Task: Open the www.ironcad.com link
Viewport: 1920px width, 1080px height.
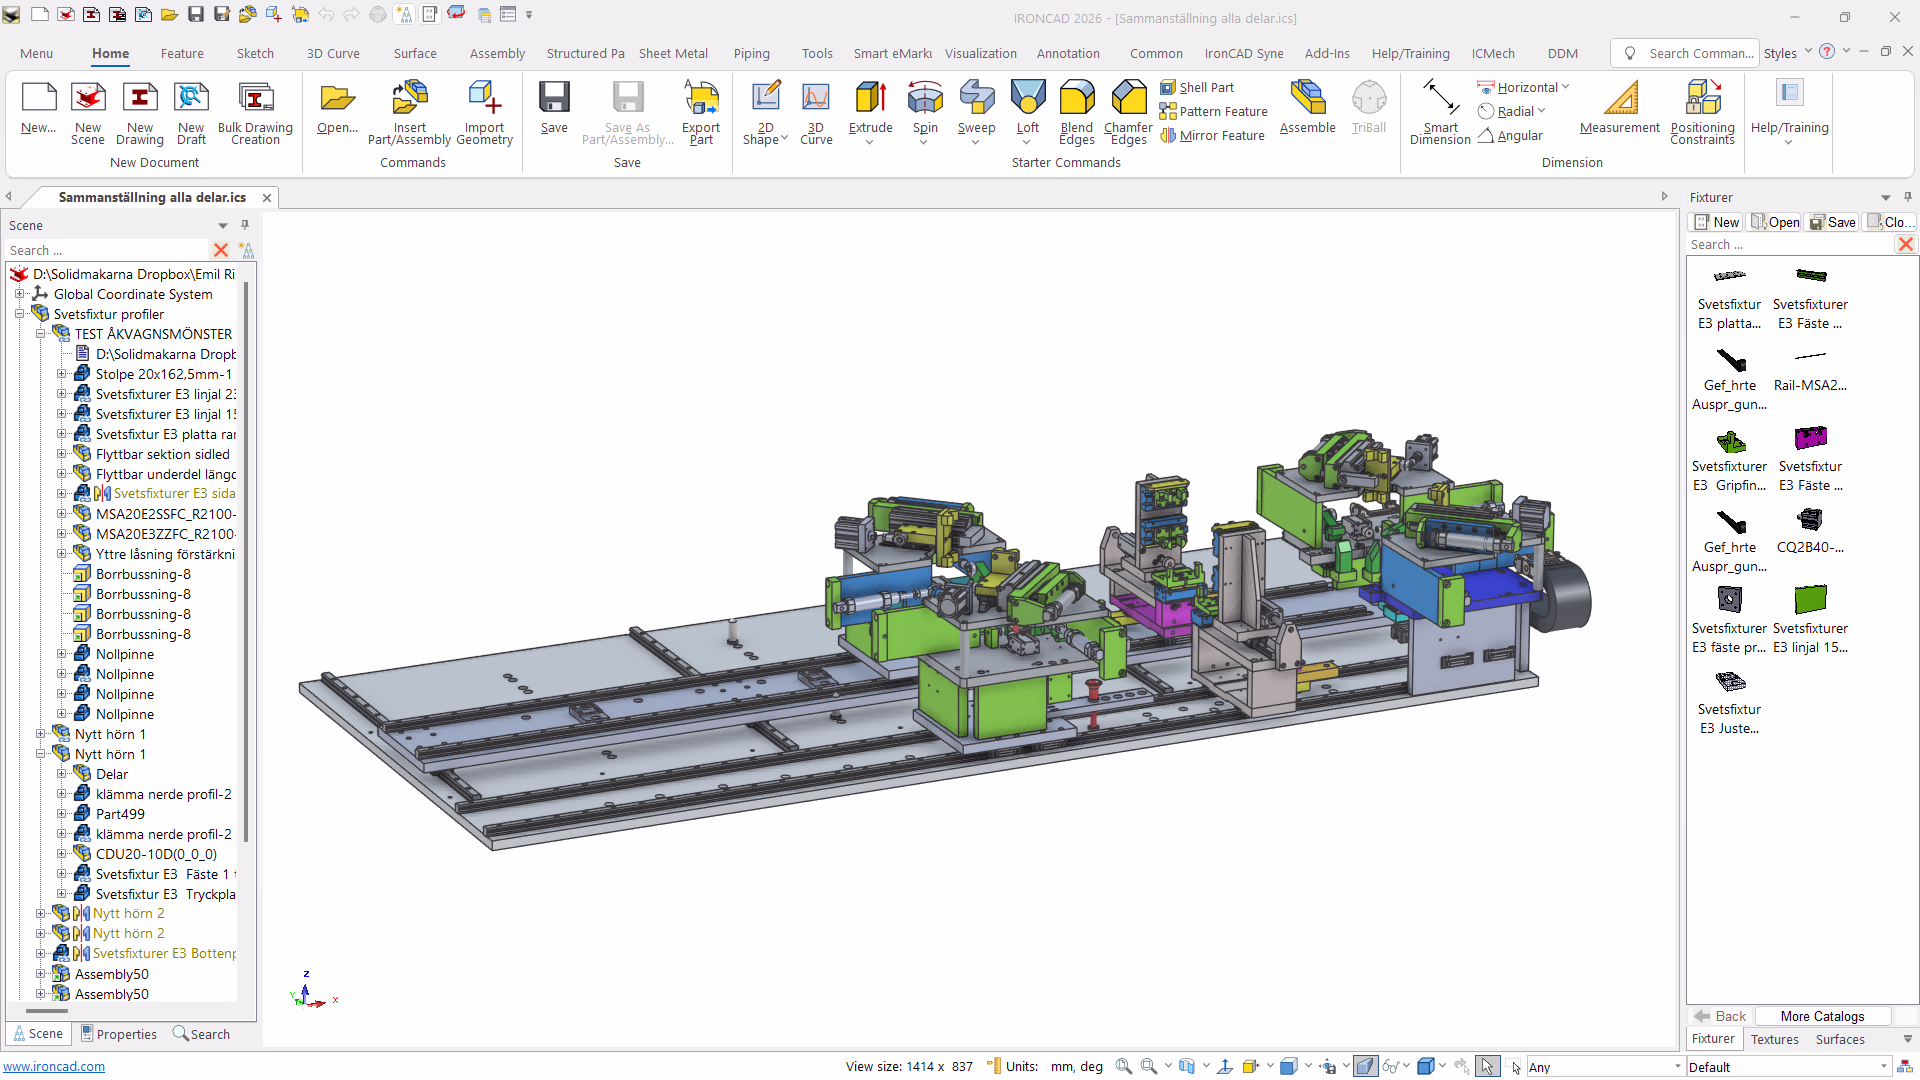Action: [x=54, y=1067]
